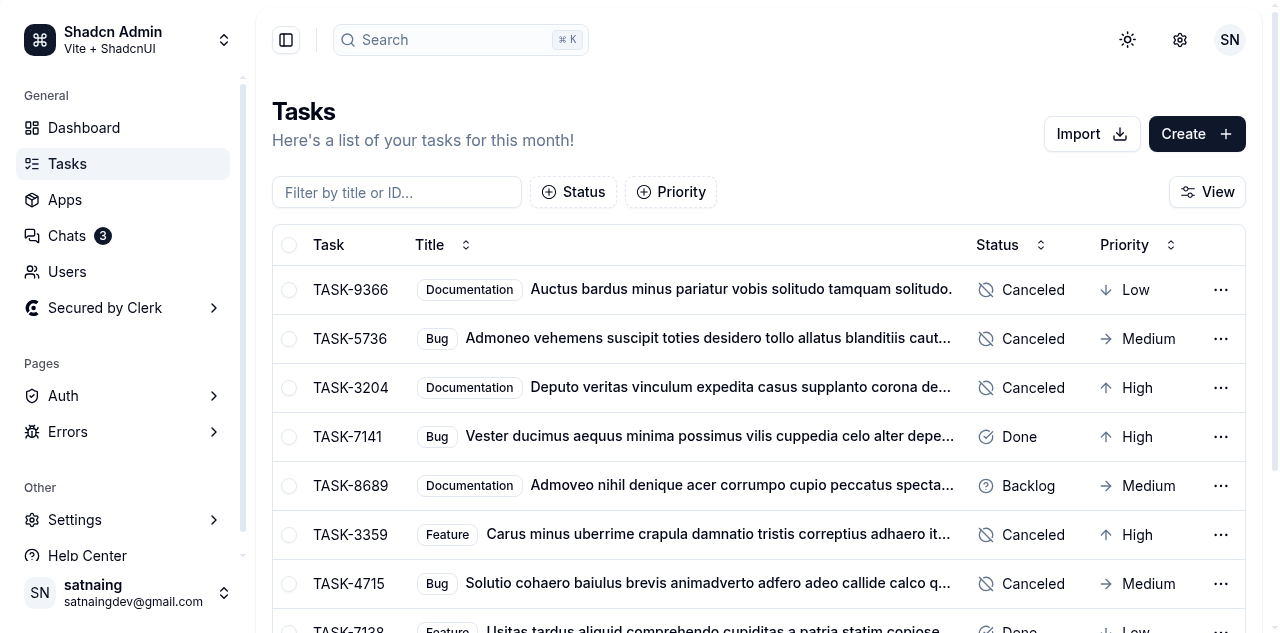
Task: Open Apps from the sidebar
Action: (x=123, y=200)
